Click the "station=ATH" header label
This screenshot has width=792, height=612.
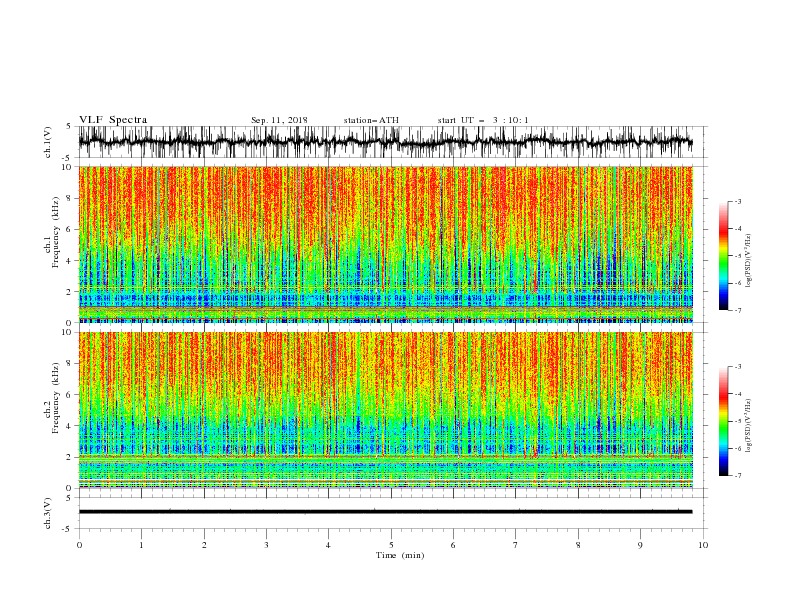coord(371,120)
